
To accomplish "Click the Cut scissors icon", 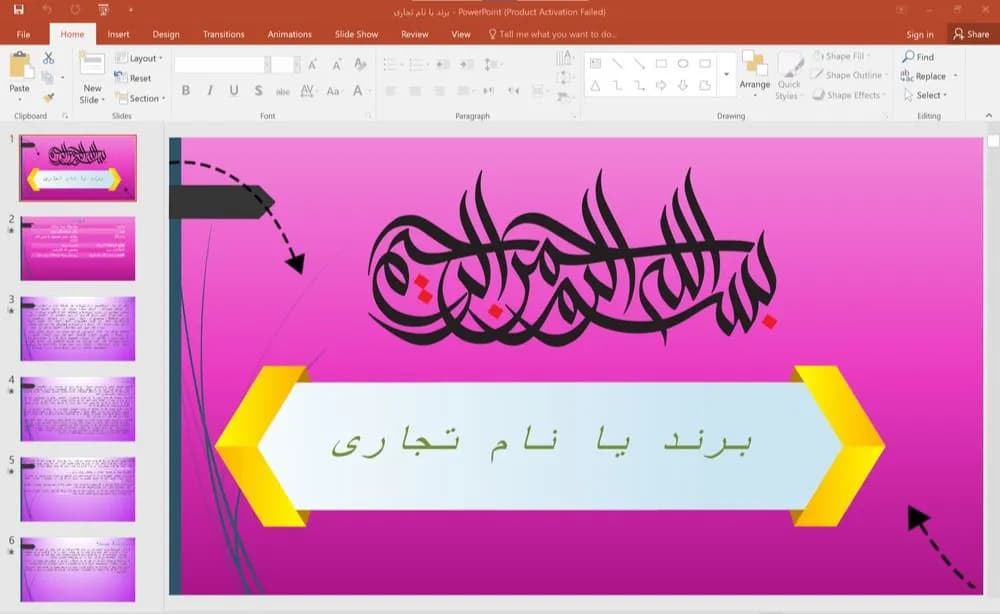I will point(48,58).
